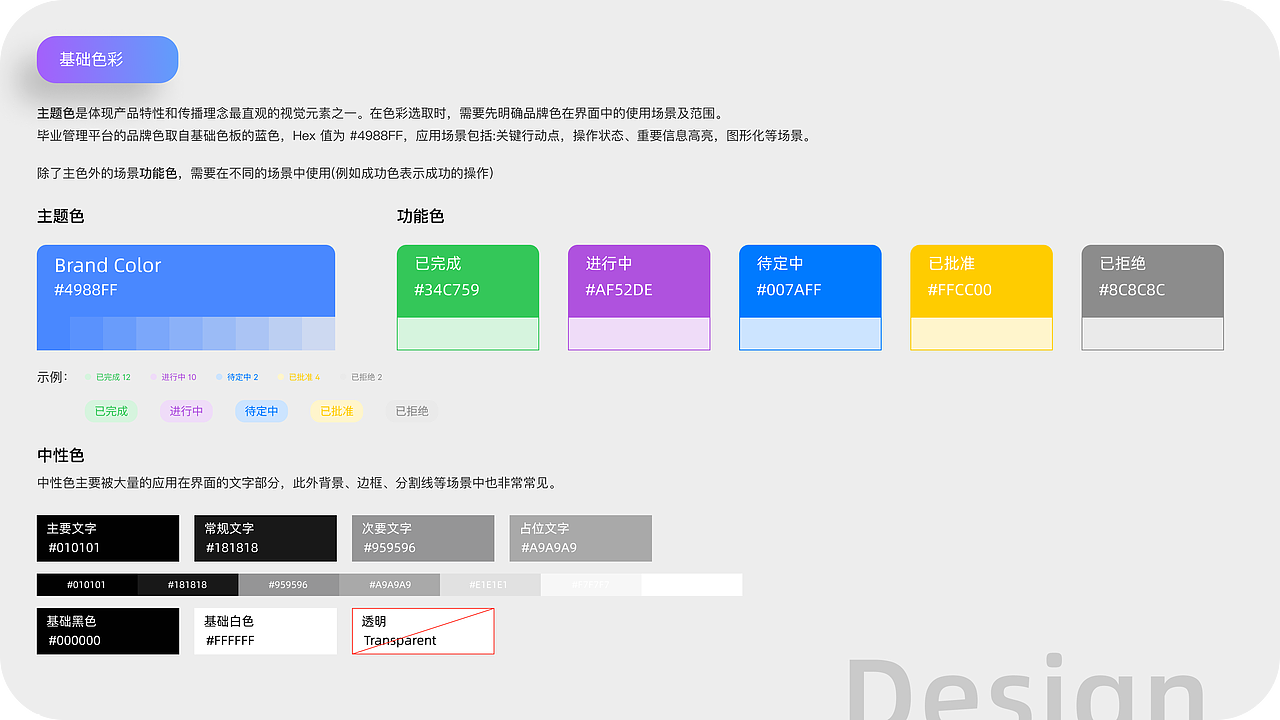Select the 已完成 status pill badge

111,410
